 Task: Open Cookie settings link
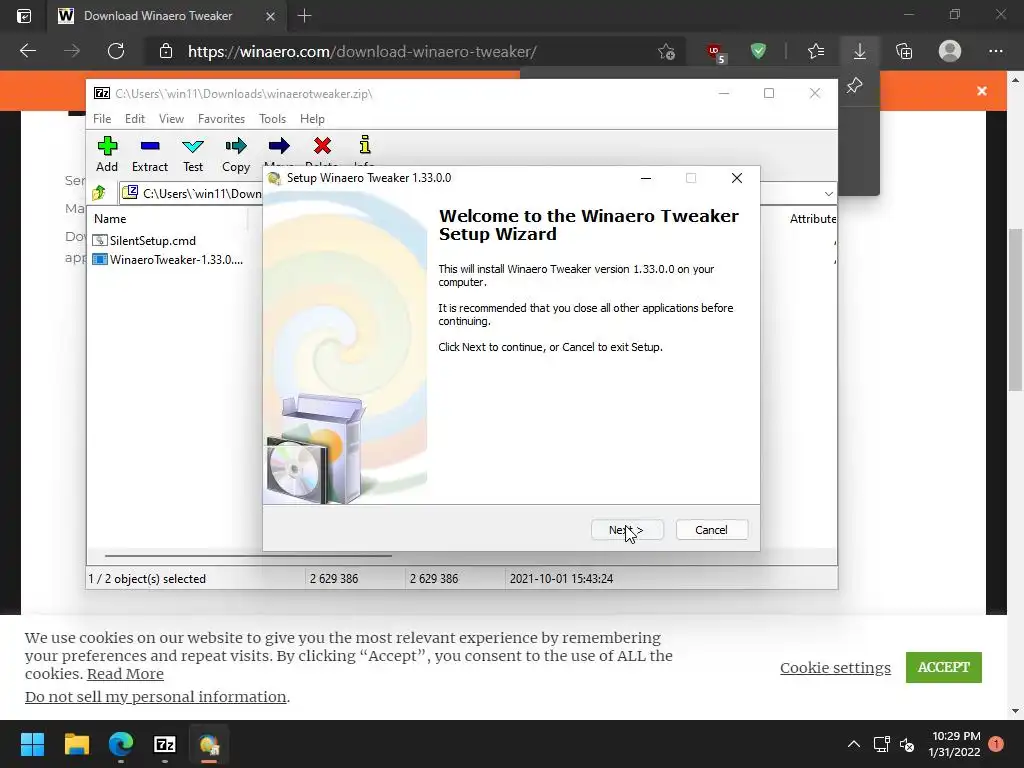[x=835, y=667]
